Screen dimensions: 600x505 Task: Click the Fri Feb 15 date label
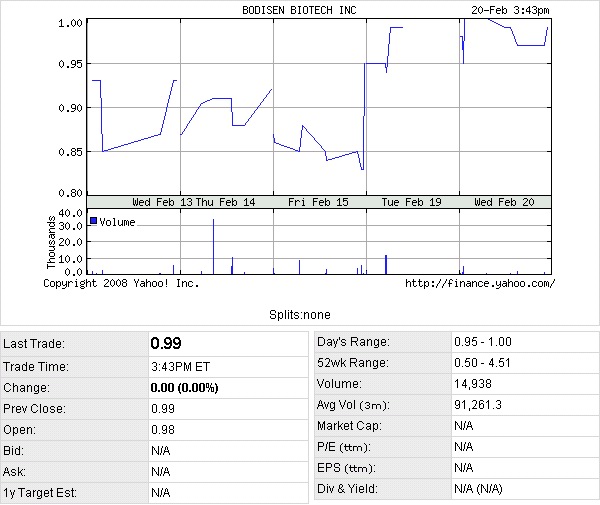coord(318,202)
